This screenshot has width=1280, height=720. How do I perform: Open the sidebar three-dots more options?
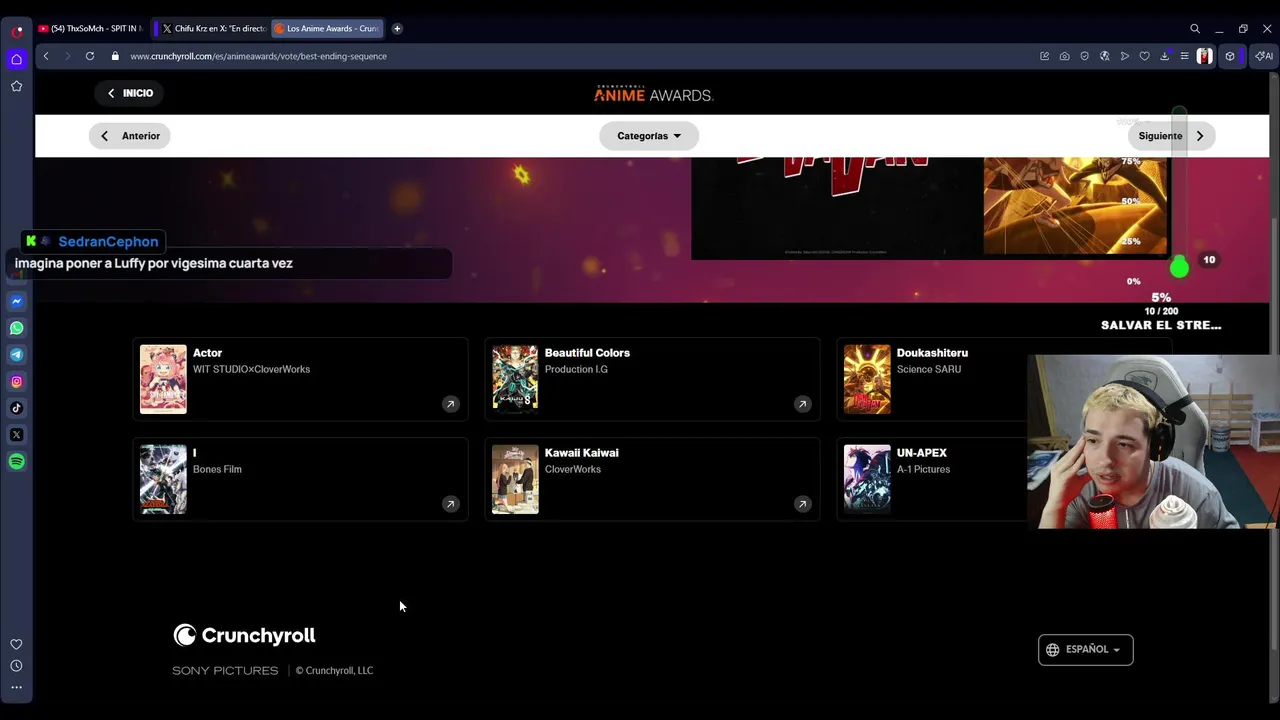pyautogui.click(x=16, y=687)
